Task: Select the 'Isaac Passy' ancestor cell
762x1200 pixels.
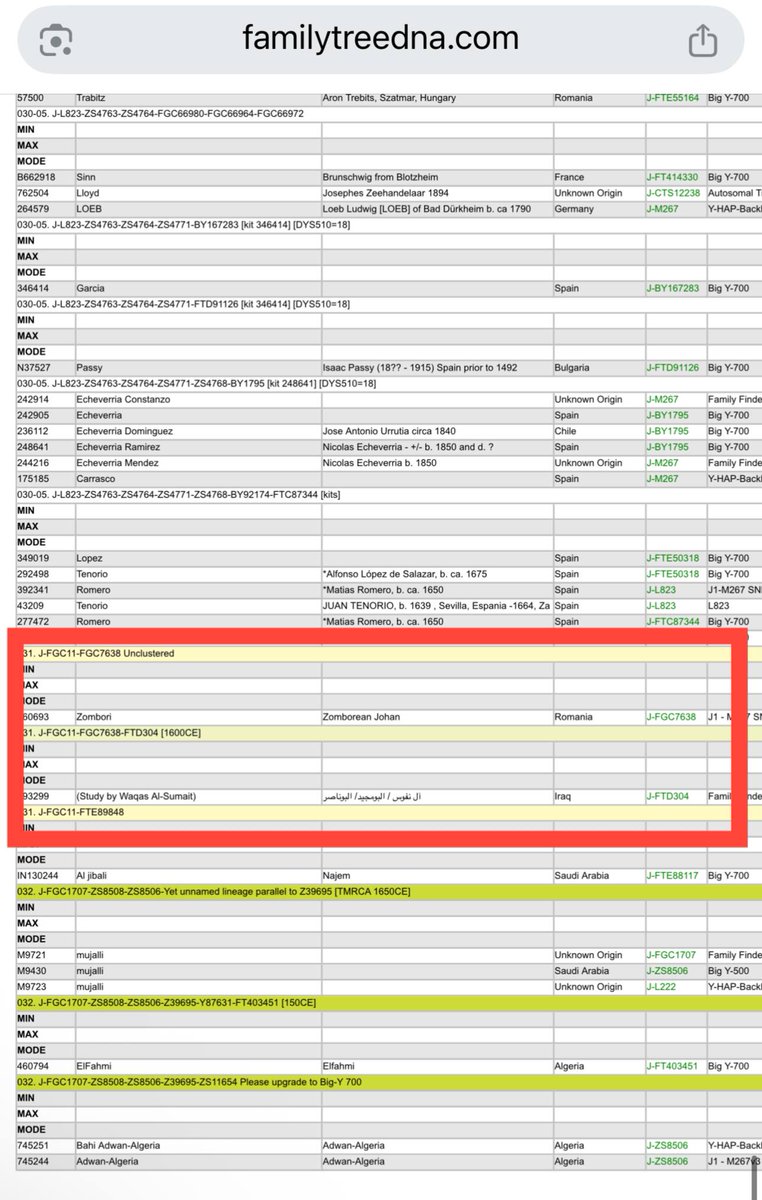Action: (x=420, y=368)
